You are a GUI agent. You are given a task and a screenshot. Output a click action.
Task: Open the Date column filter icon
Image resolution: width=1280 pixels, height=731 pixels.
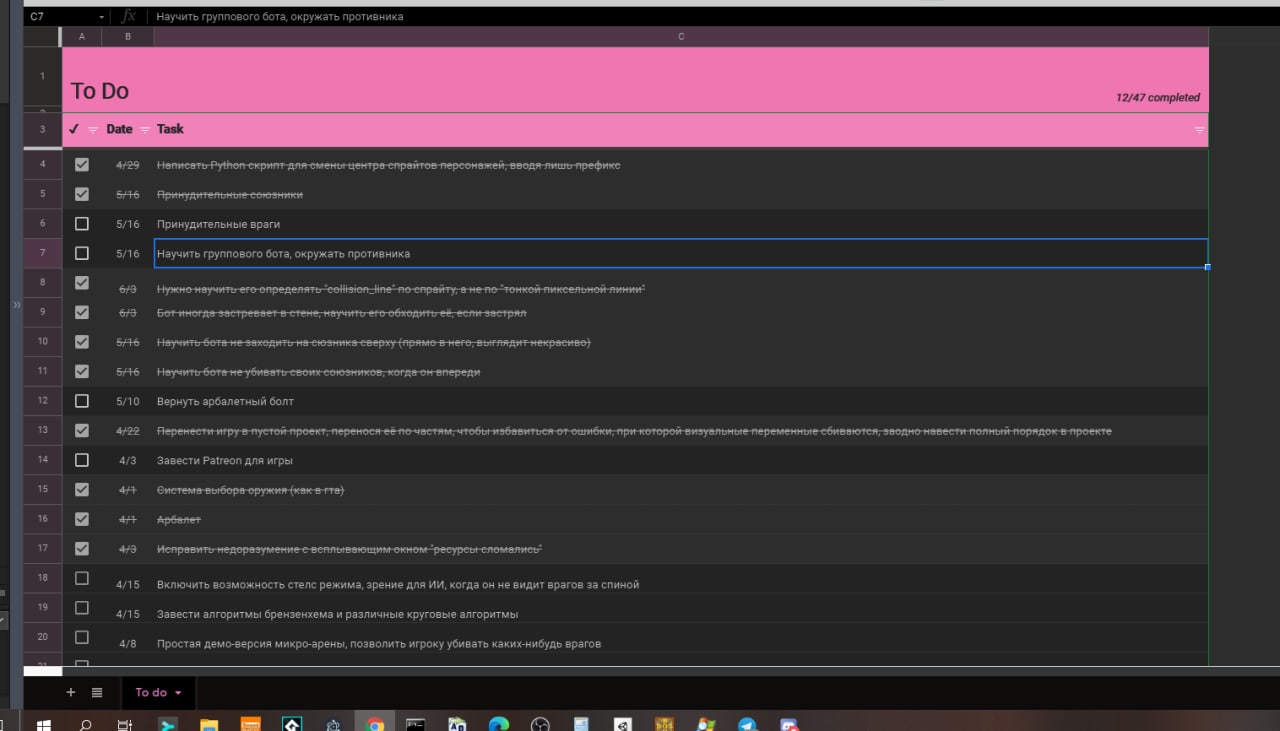coord(145,130)
